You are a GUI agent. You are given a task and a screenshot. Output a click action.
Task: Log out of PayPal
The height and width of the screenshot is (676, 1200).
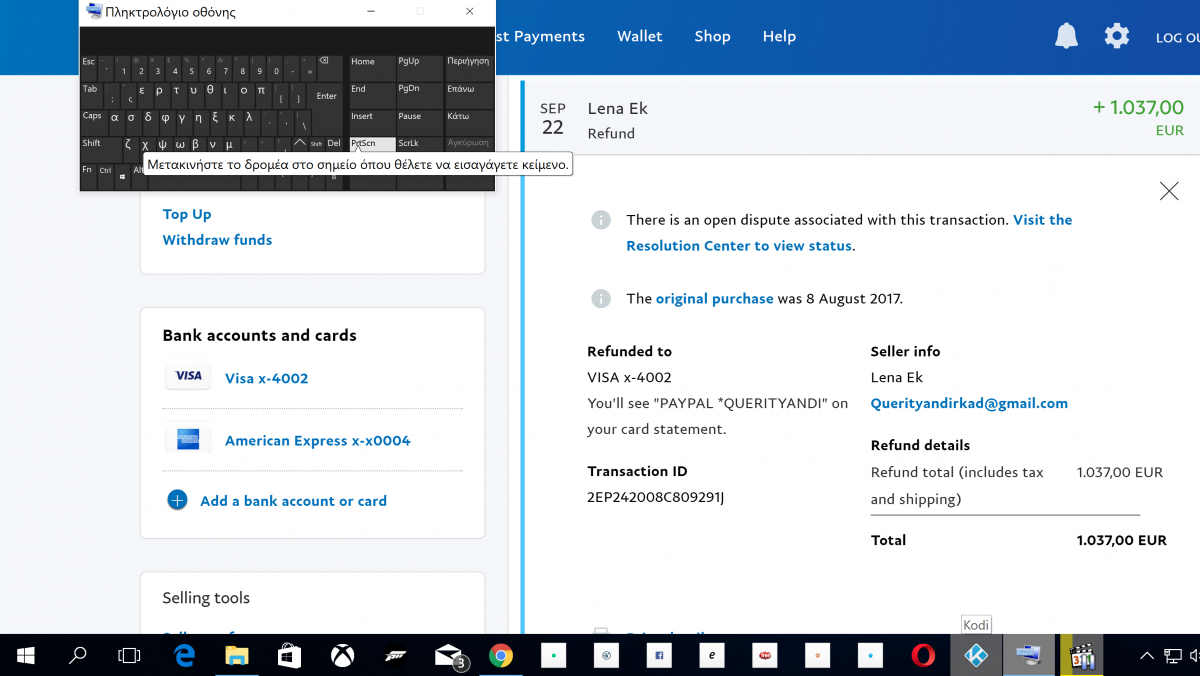pos(1177,37)
